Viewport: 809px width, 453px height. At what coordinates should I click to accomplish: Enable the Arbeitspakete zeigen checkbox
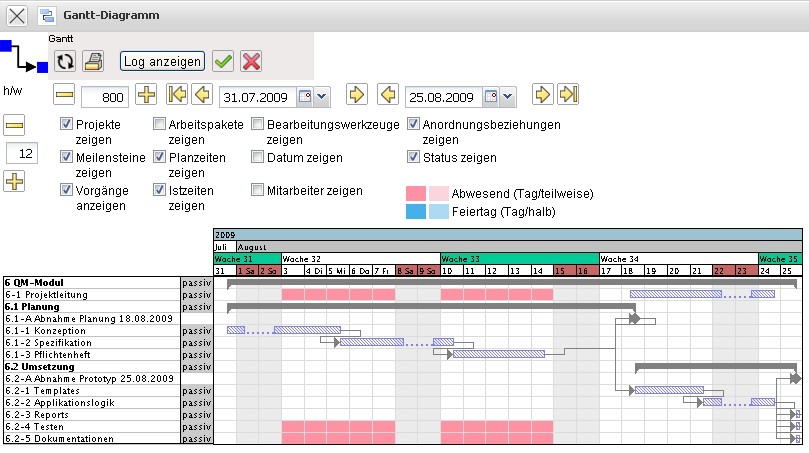(160, 125)
